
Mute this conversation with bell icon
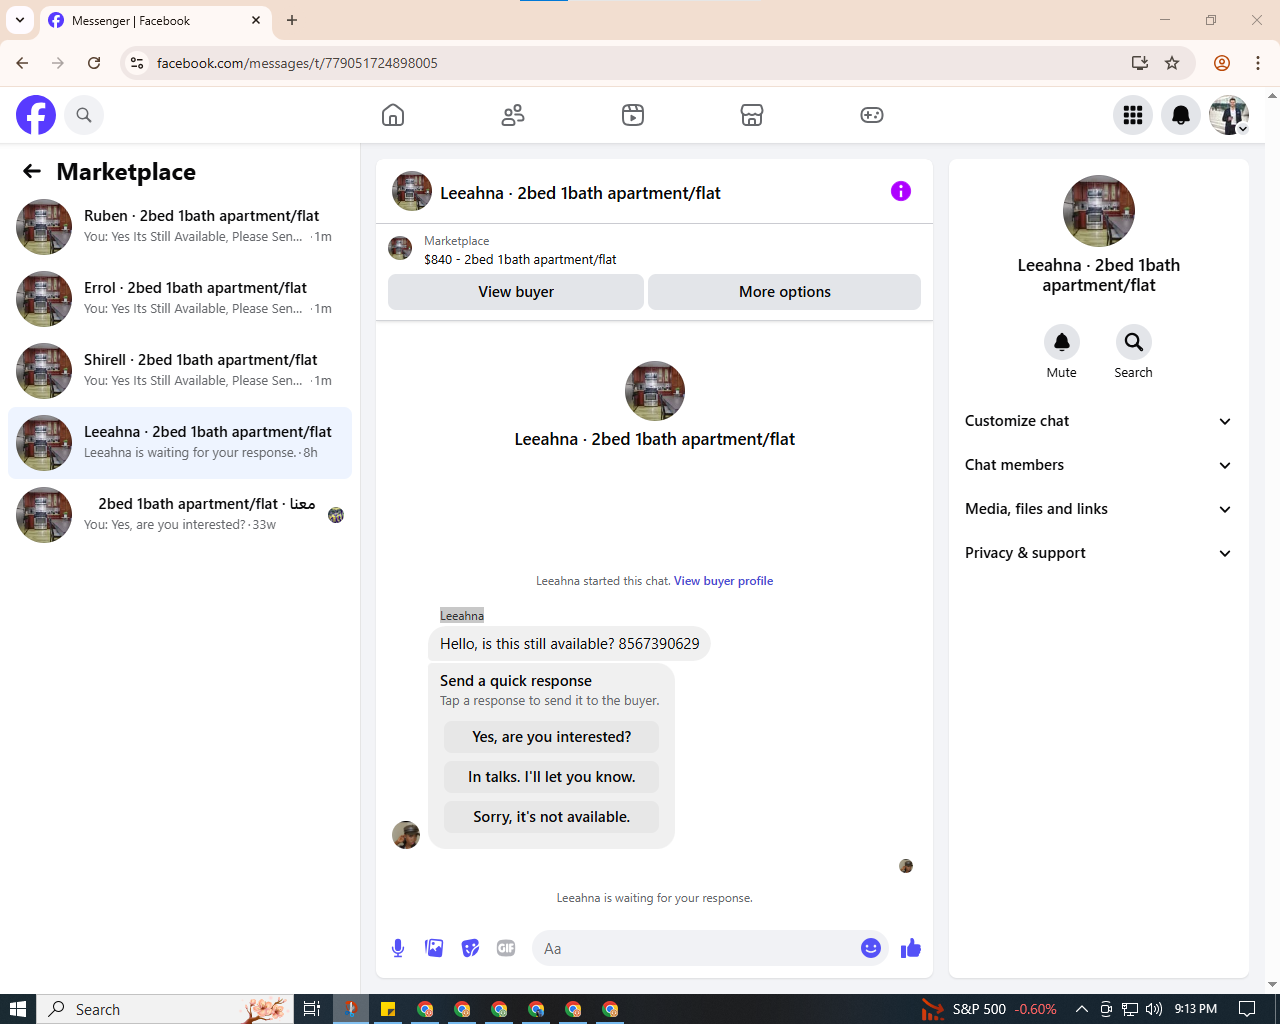(1062, 342)
